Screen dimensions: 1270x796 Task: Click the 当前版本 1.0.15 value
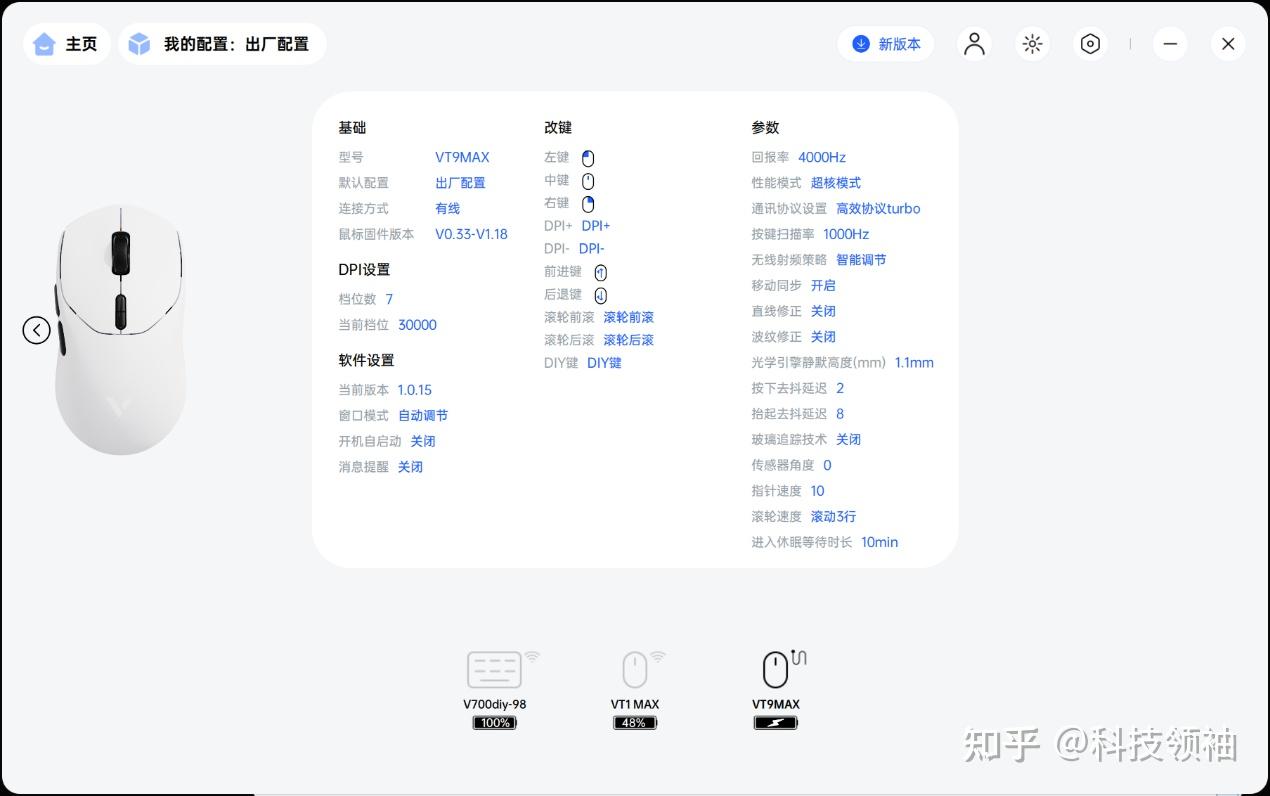415,390
